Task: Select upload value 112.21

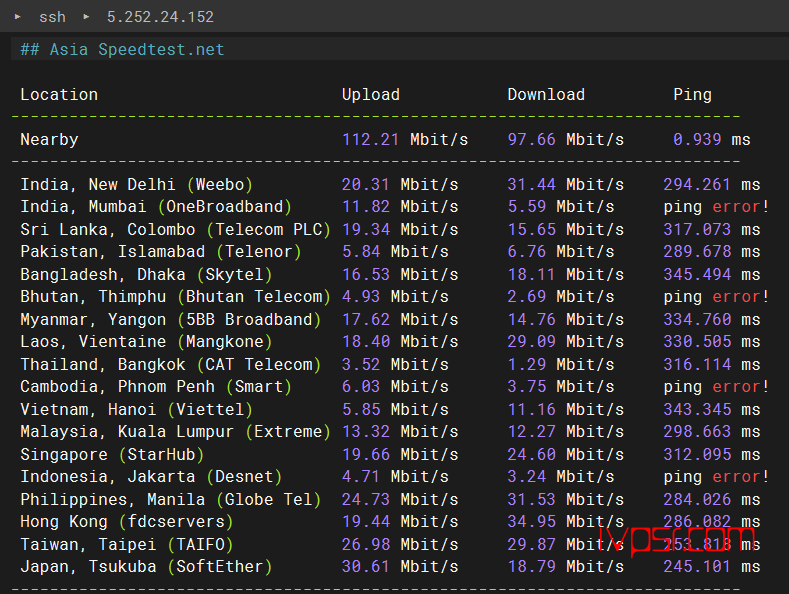Action: click(370, 139)
